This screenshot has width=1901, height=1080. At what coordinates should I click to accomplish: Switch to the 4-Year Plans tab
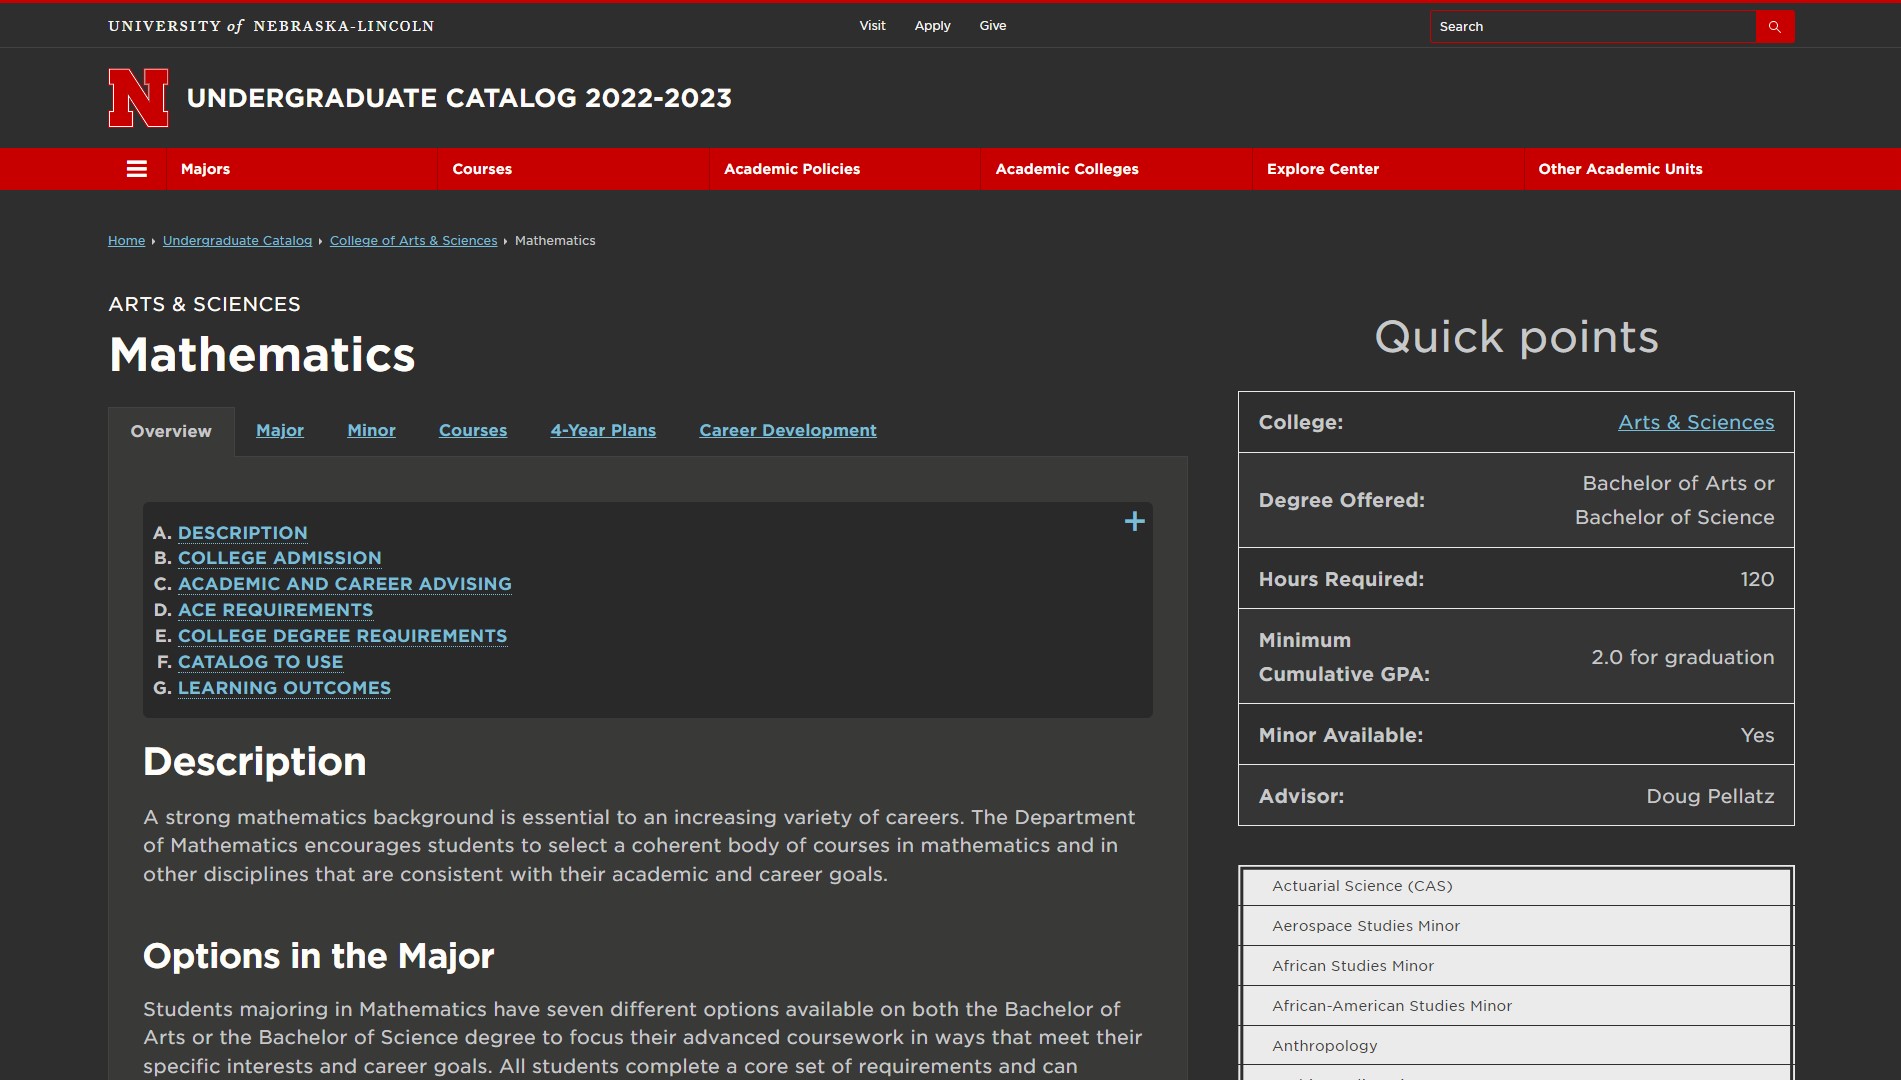[x=602, y=430]
